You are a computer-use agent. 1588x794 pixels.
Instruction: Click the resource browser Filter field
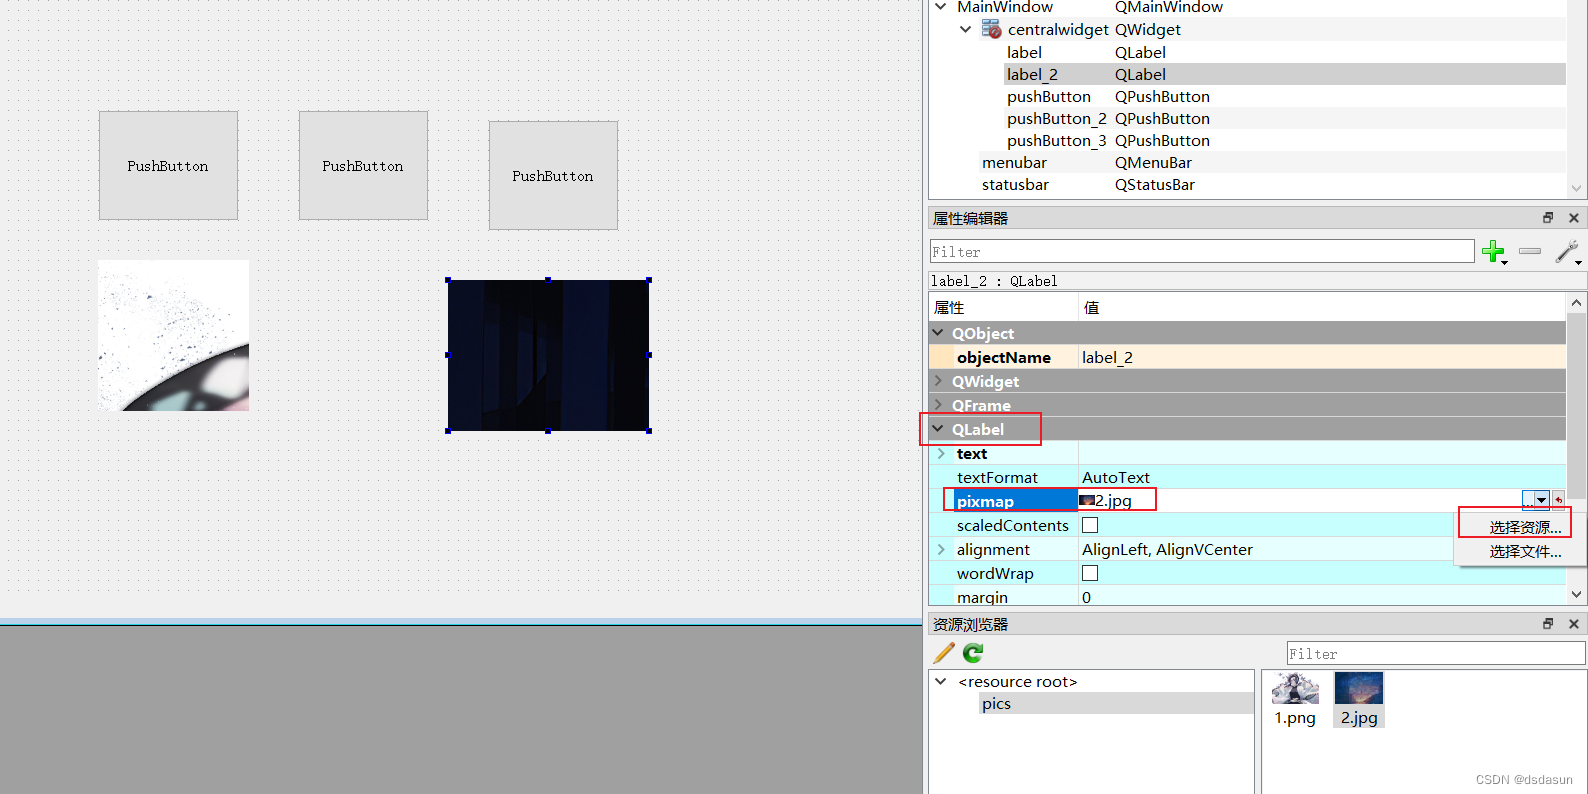[x=1436, y=653]
